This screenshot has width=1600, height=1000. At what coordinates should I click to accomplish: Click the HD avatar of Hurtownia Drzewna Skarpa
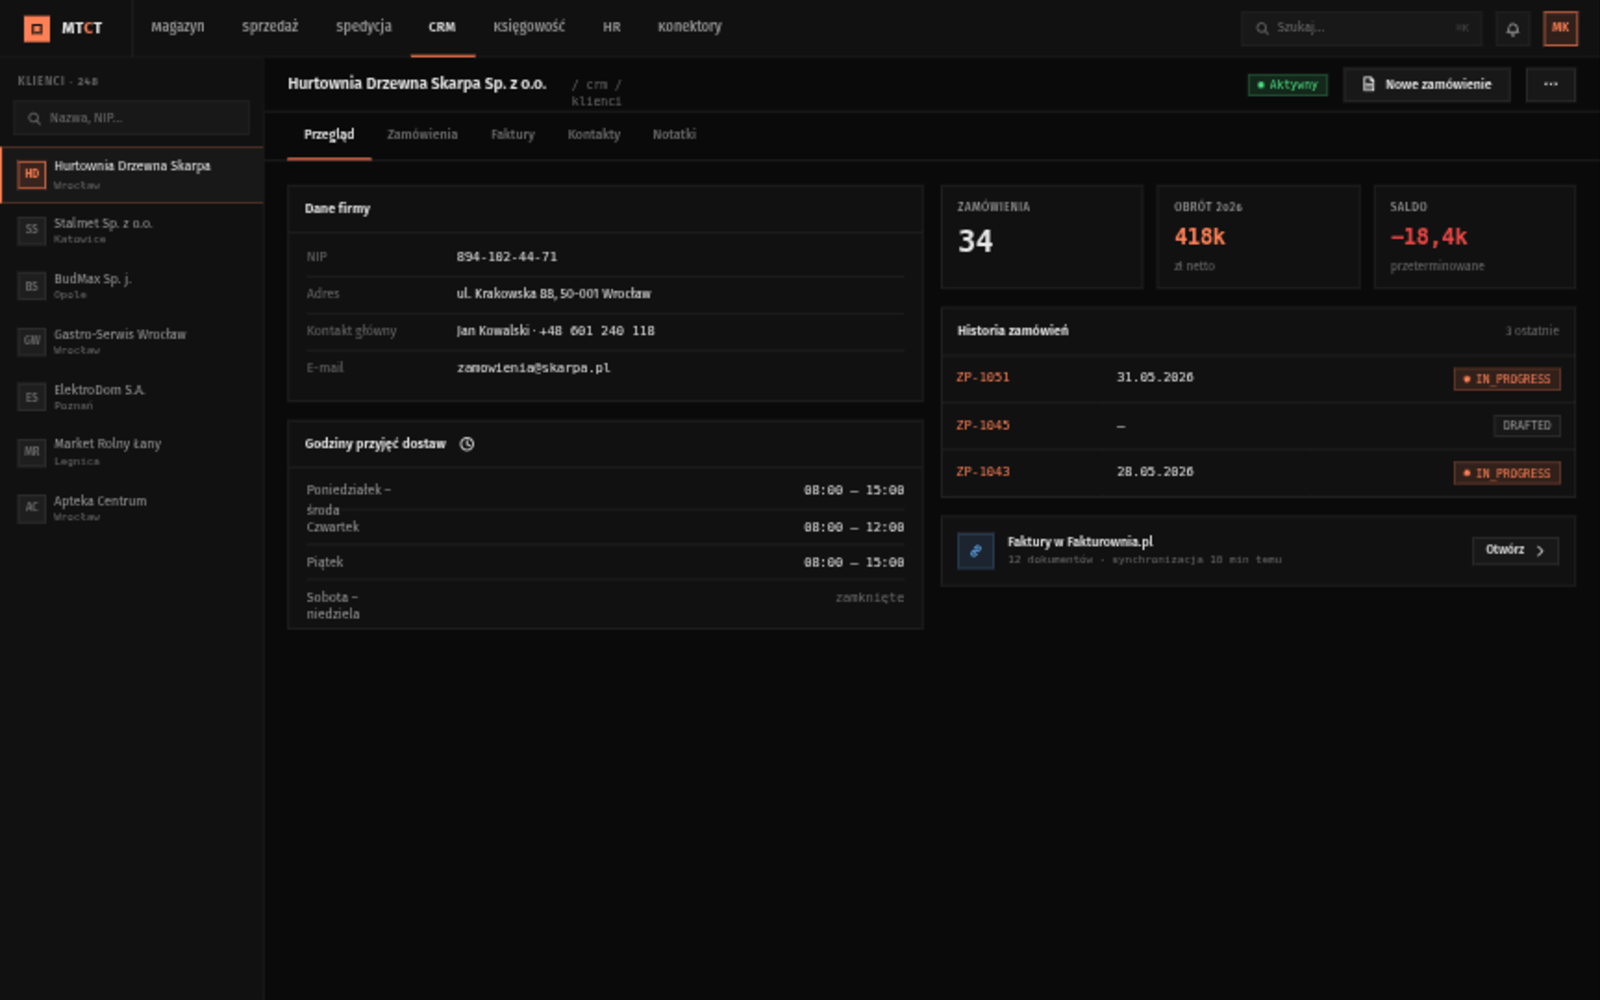coord(32,174)
